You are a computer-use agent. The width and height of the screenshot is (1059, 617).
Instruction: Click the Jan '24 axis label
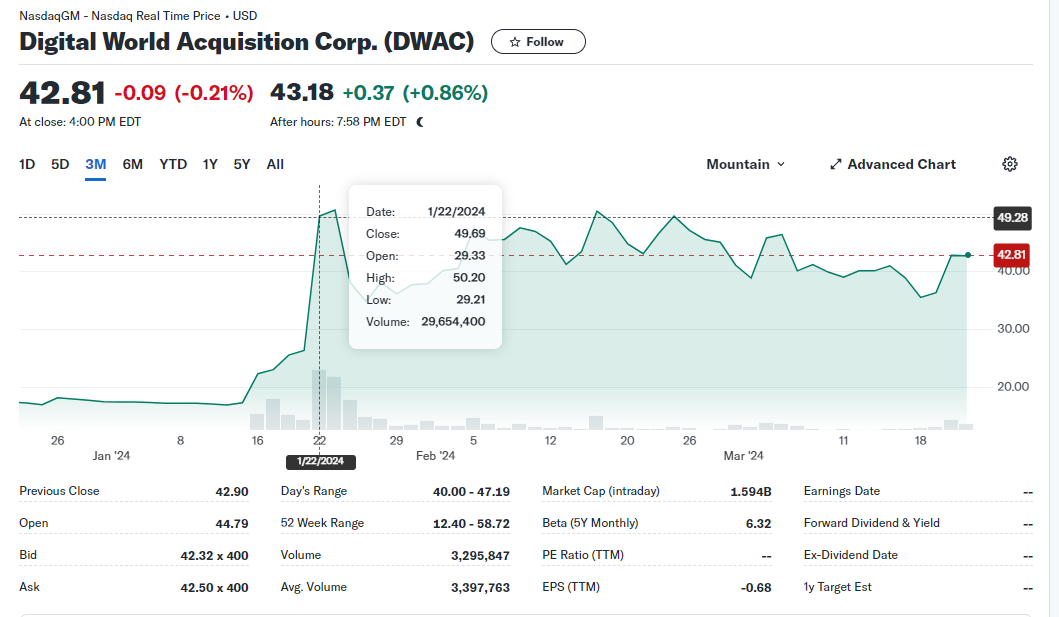111,456
